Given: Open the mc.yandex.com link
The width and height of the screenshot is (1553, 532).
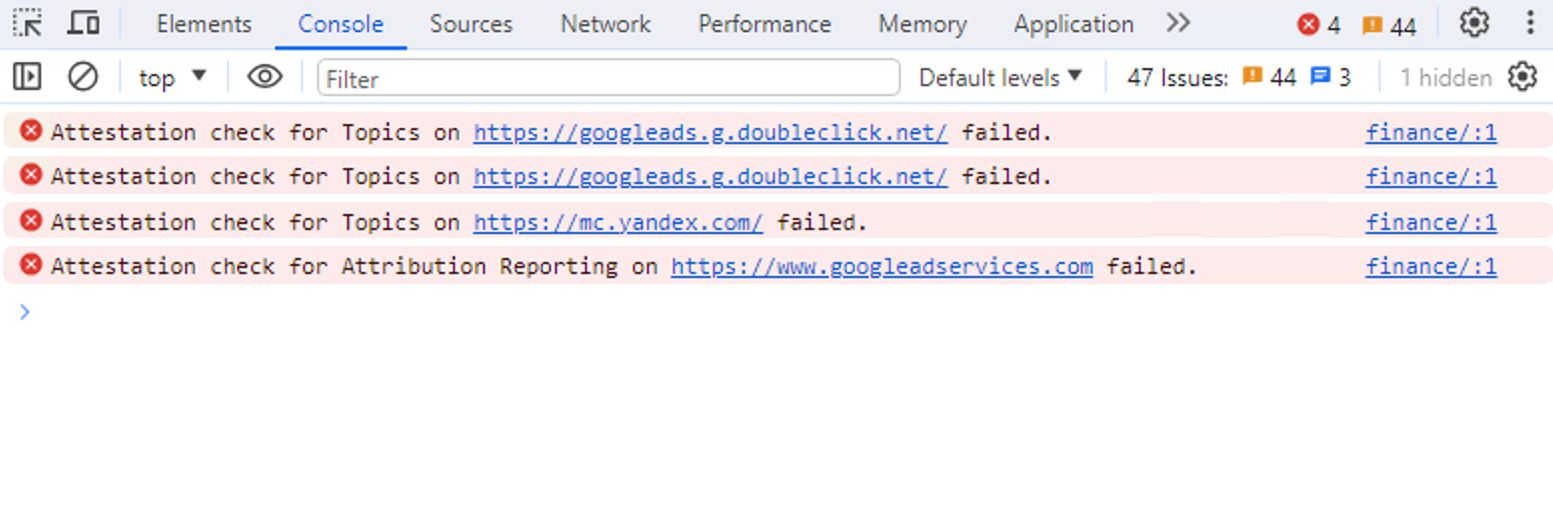Looking at the screenshot, I should click(618, 222).
